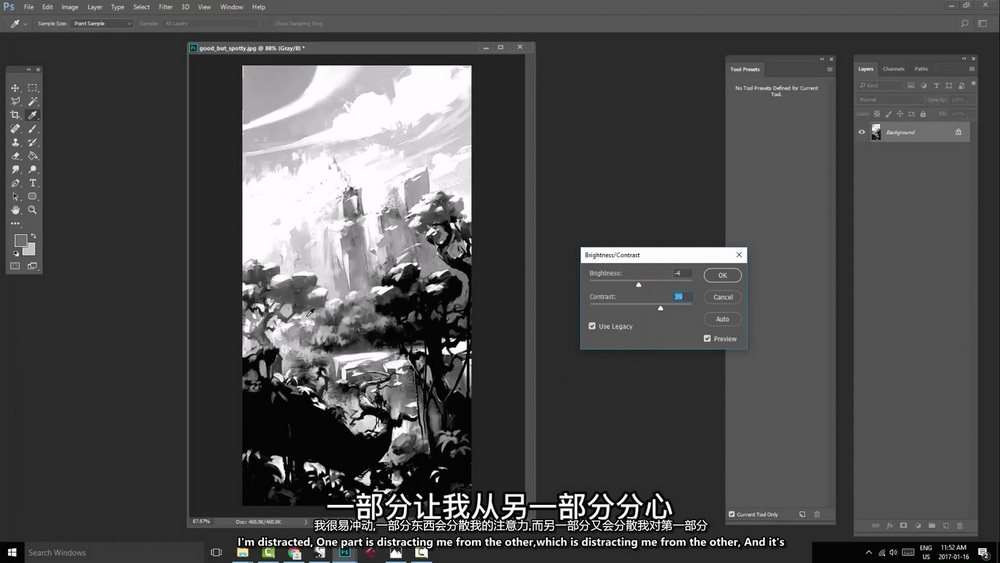Select the Move tool
The image size is (1000, 563).
point(15,88)
